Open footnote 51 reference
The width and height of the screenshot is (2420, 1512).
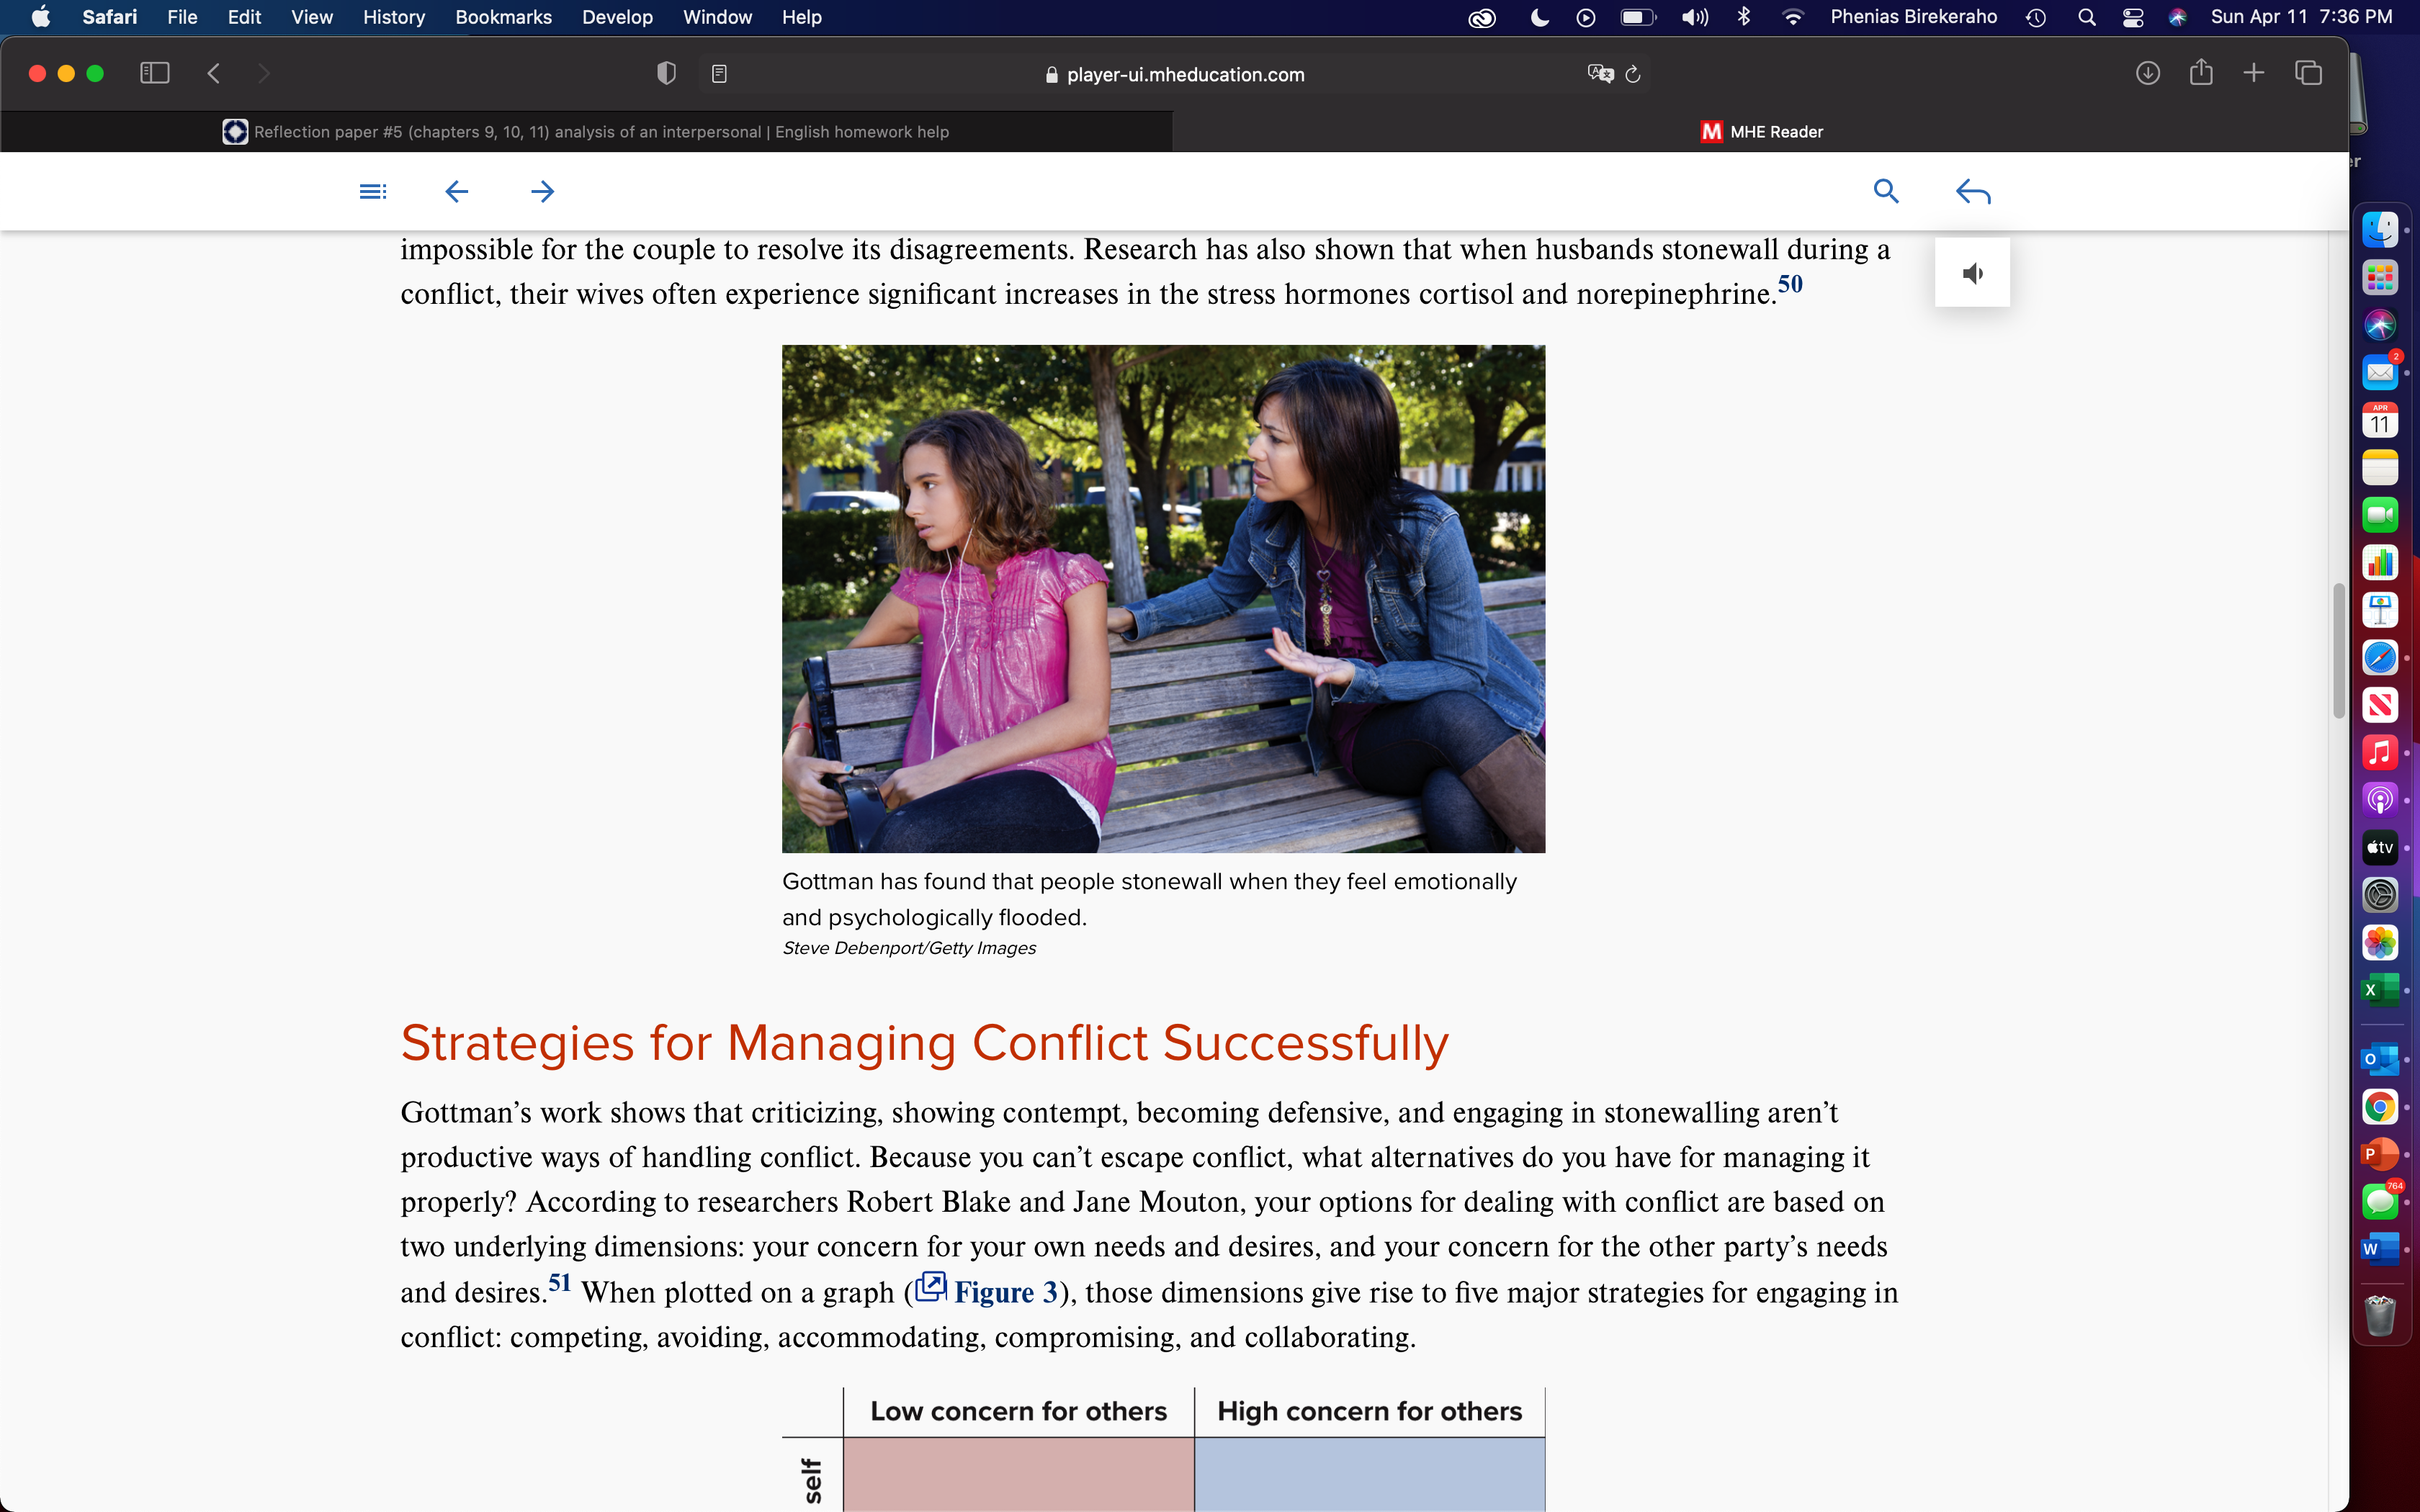(x=559, y=1282)
